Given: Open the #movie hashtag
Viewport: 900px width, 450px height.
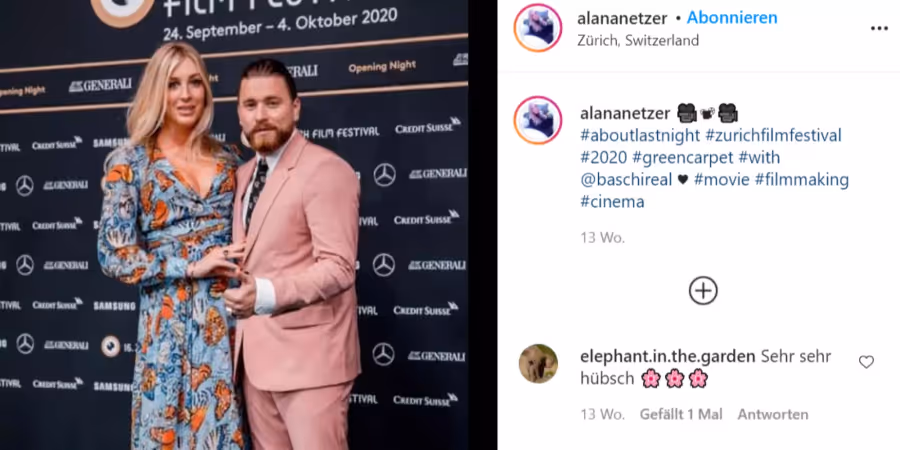Looking at the screenshot, I should (x=721, y=180).
